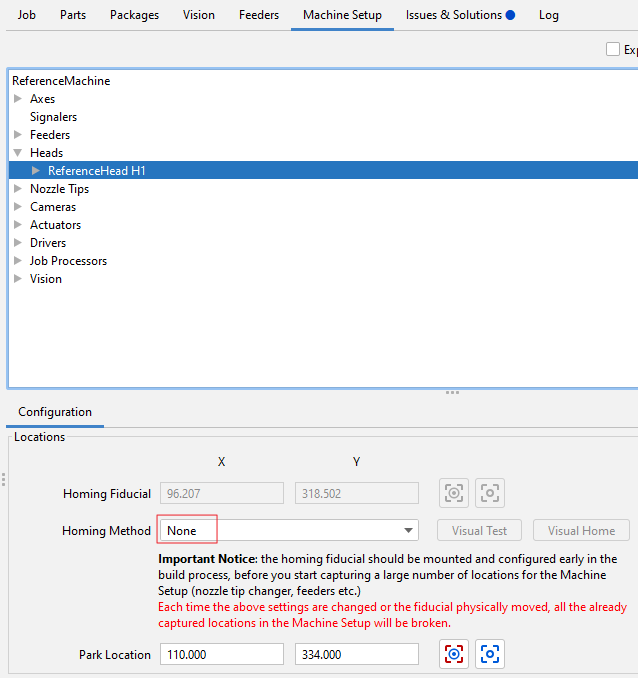Click the Park Location X input field

point(221,654)
